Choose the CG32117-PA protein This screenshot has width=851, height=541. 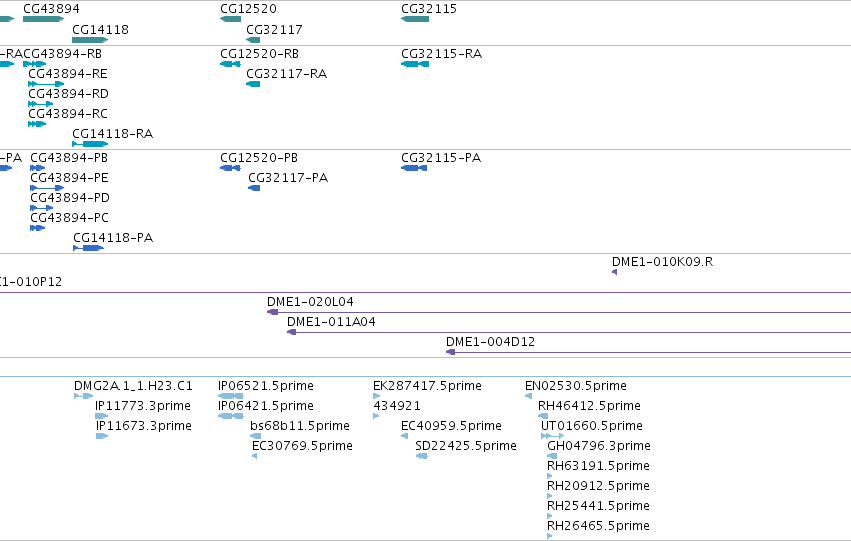pos(288,177)
